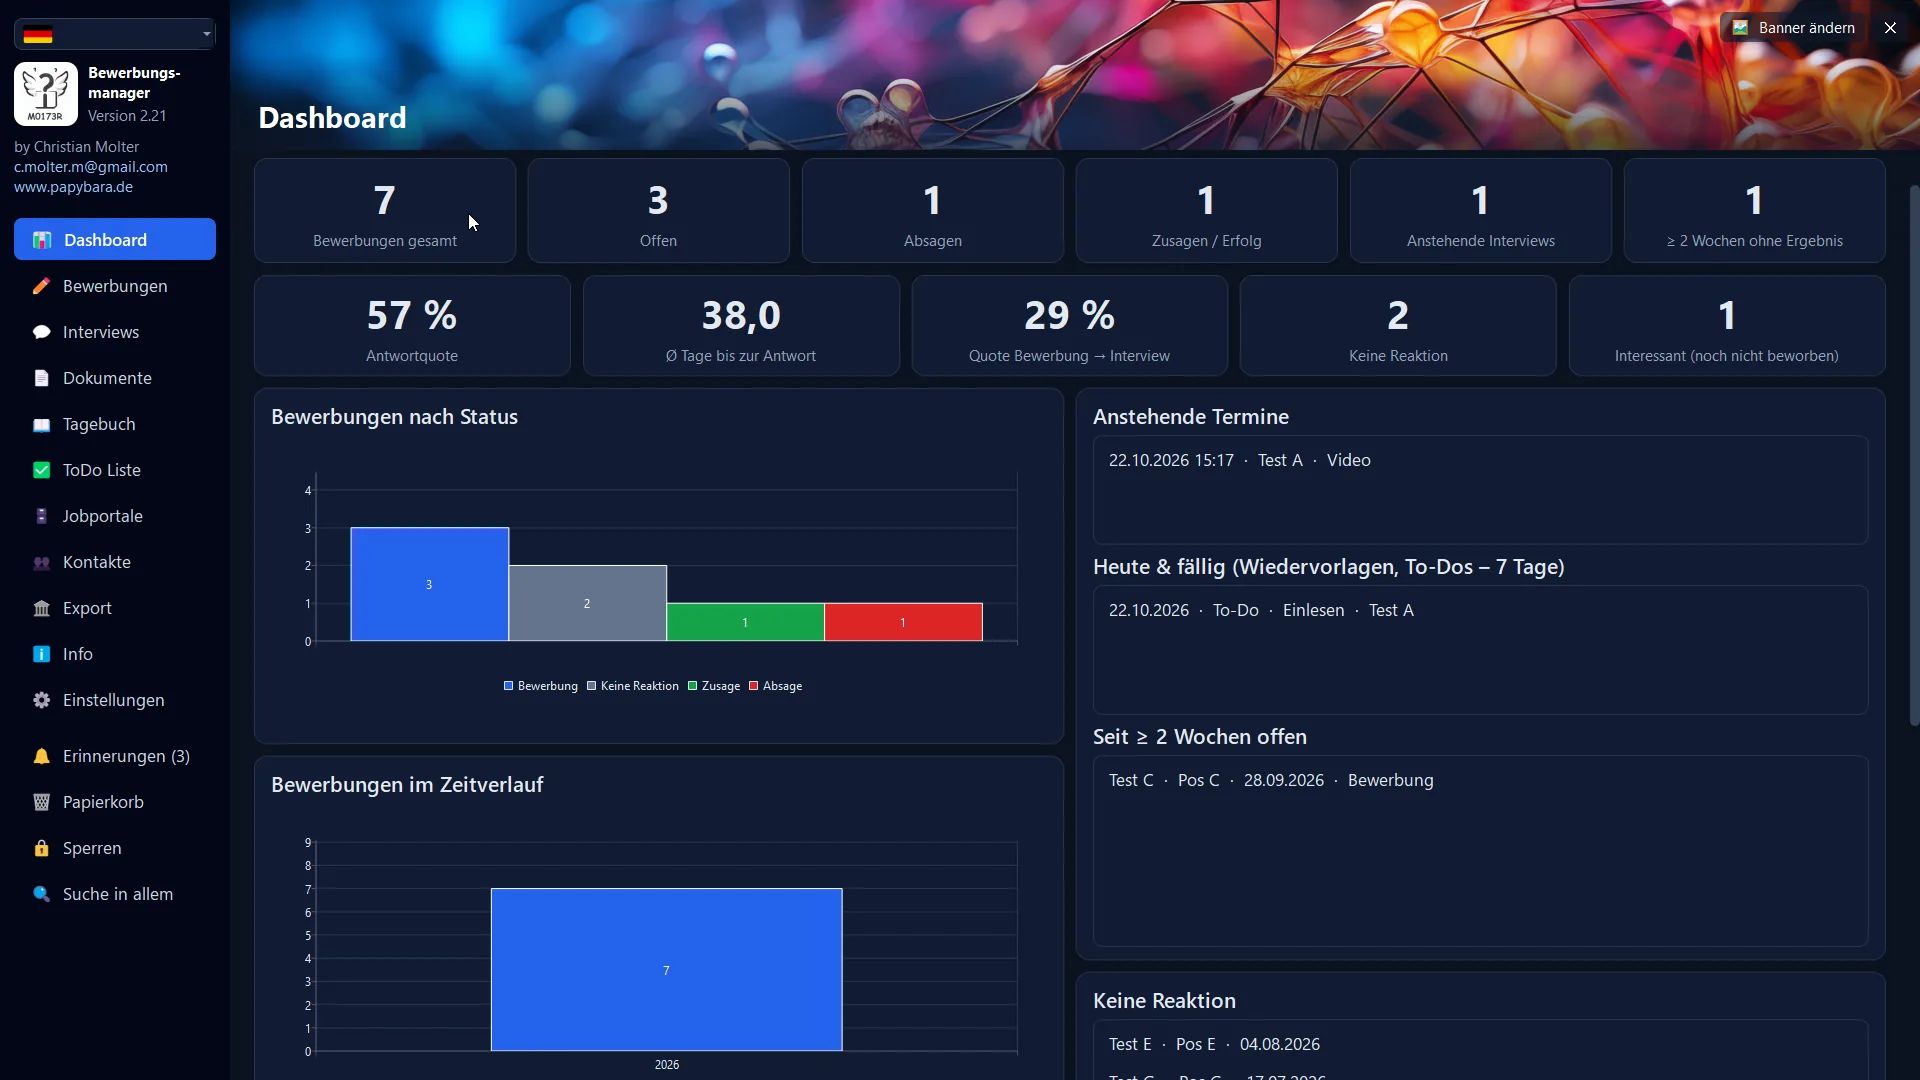This screenshot has width=1920, height=1080.
Task: Click the Erinnerungen bell icon
Action: pyautogui.click(x=41, y=756)
